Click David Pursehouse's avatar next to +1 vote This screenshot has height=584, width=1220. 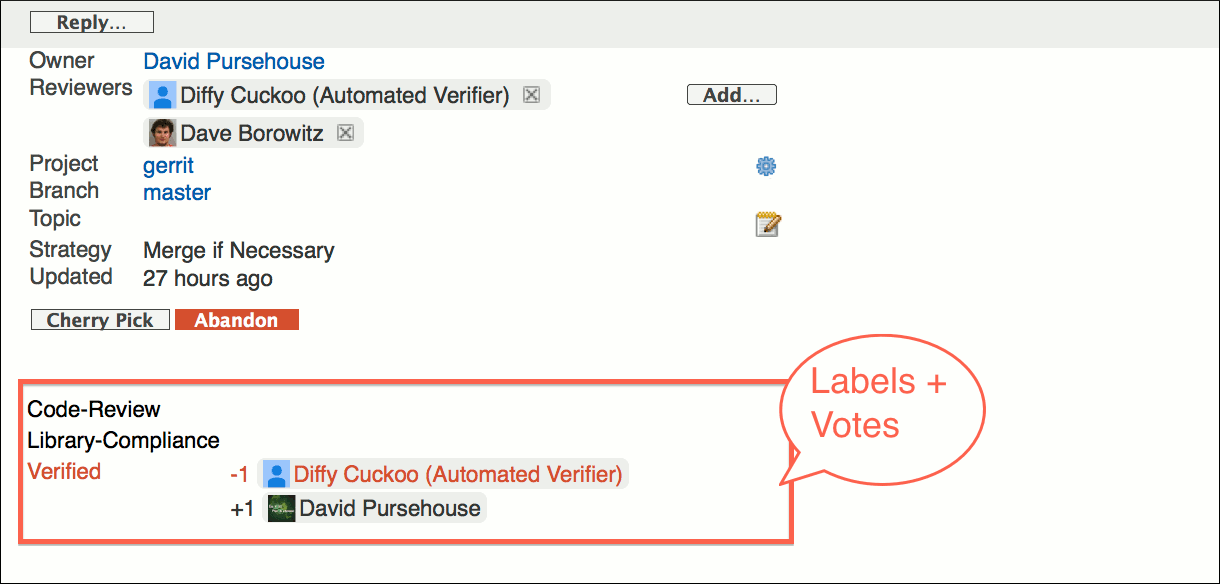click(x=281, y=507)
